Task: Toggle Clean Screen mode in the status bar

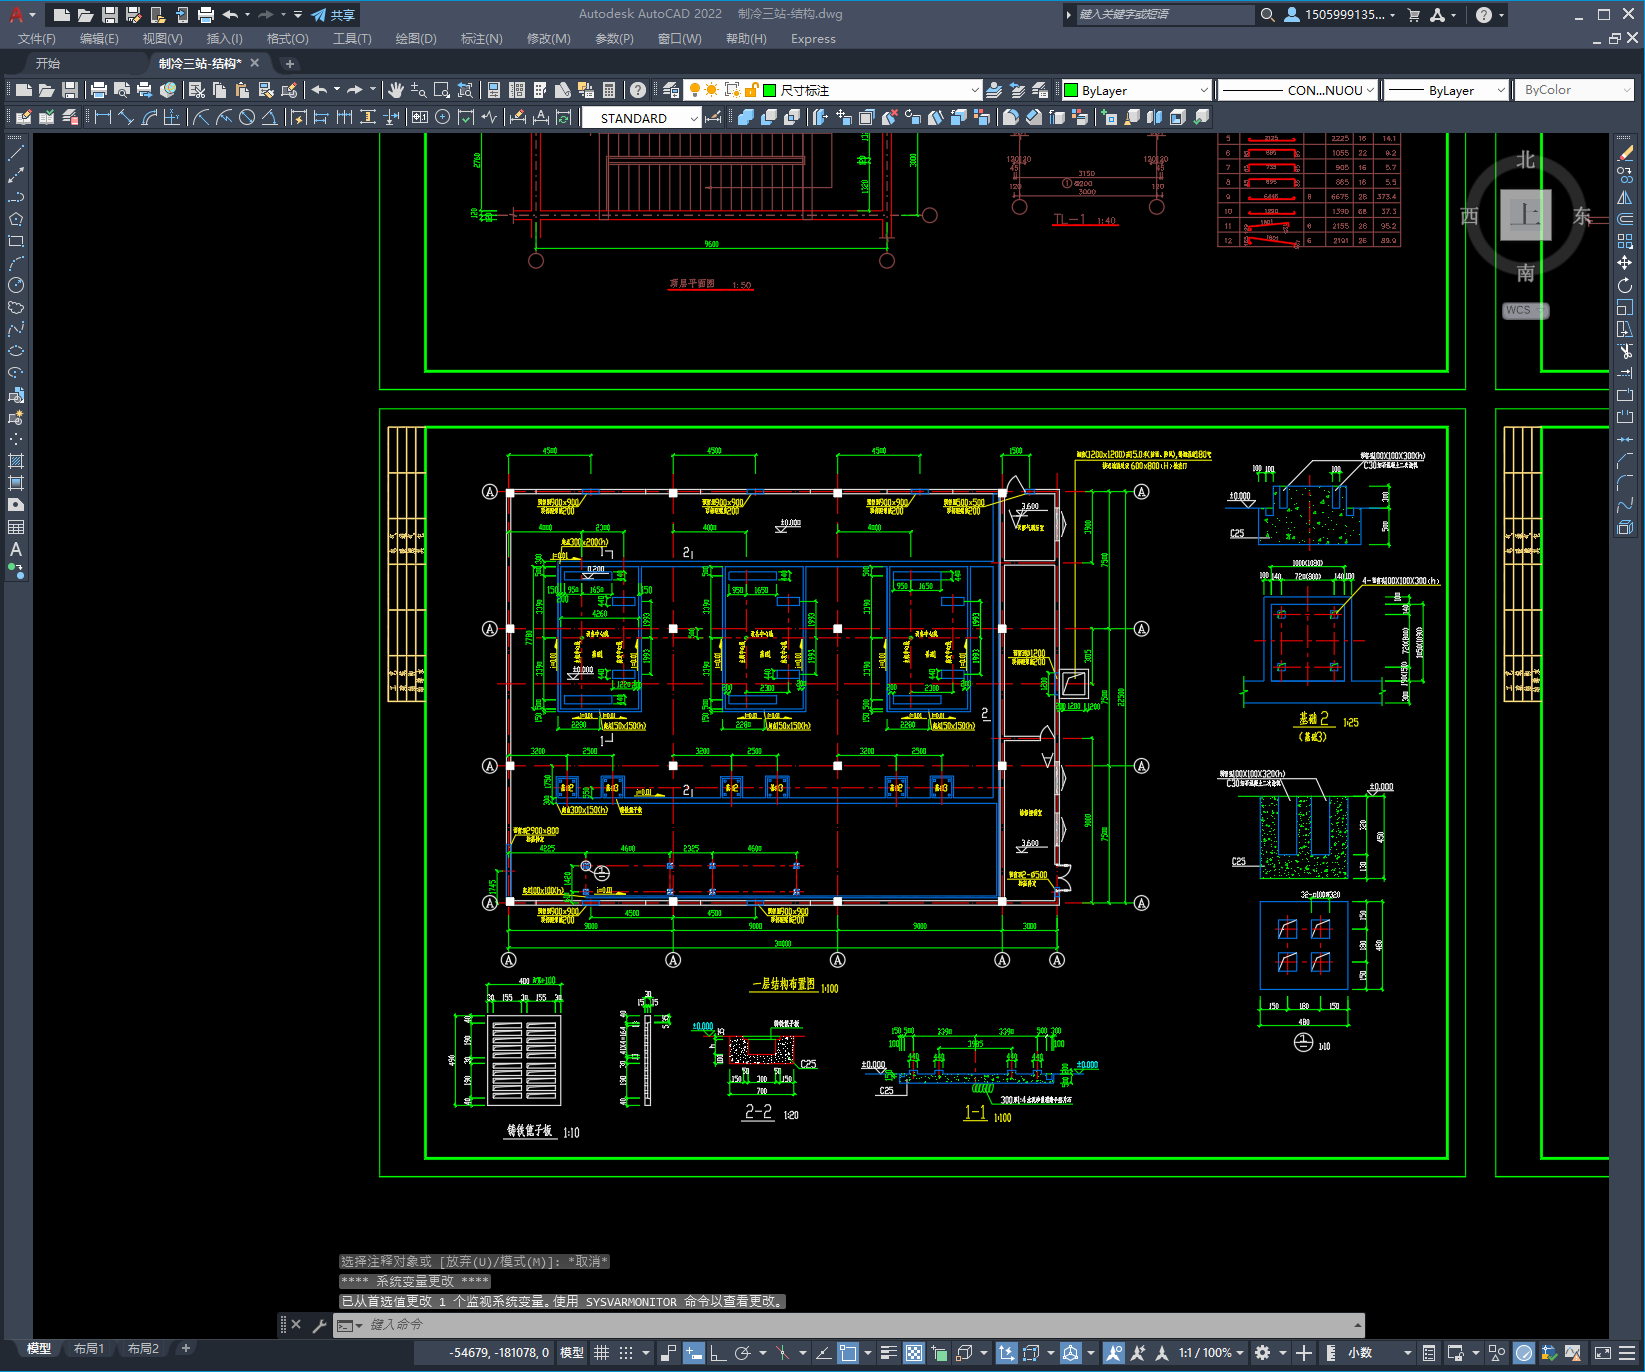Action: click(x=1602, y=1353)
